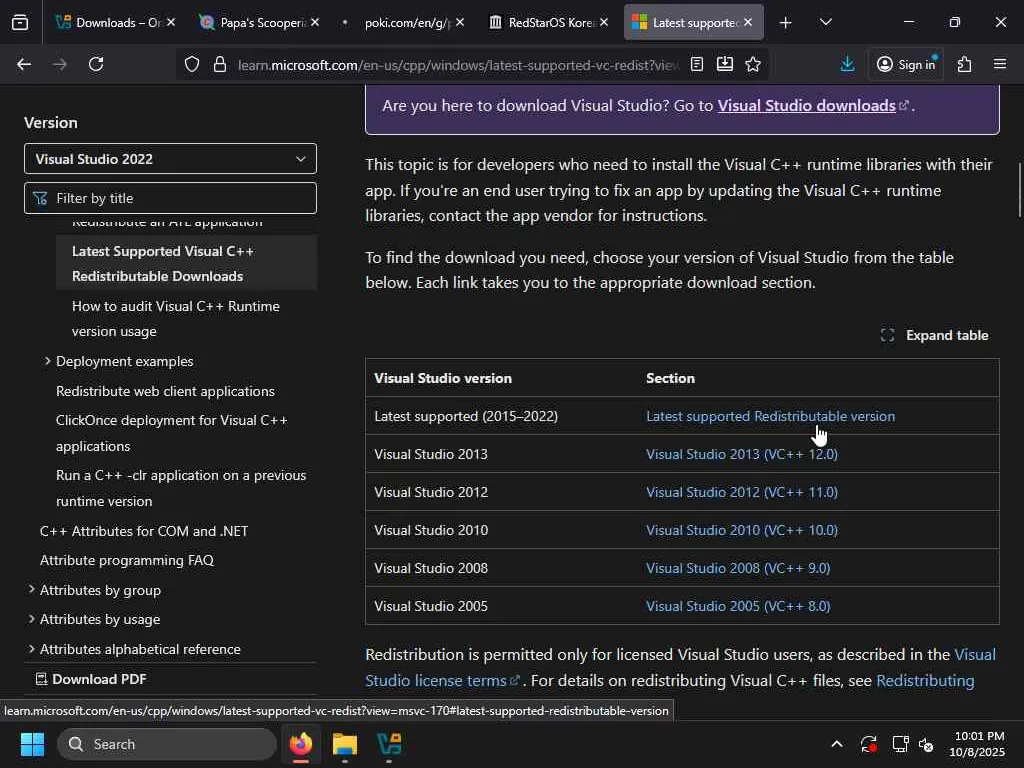Close the Papa's Scooperia tab

coord(315,23)
